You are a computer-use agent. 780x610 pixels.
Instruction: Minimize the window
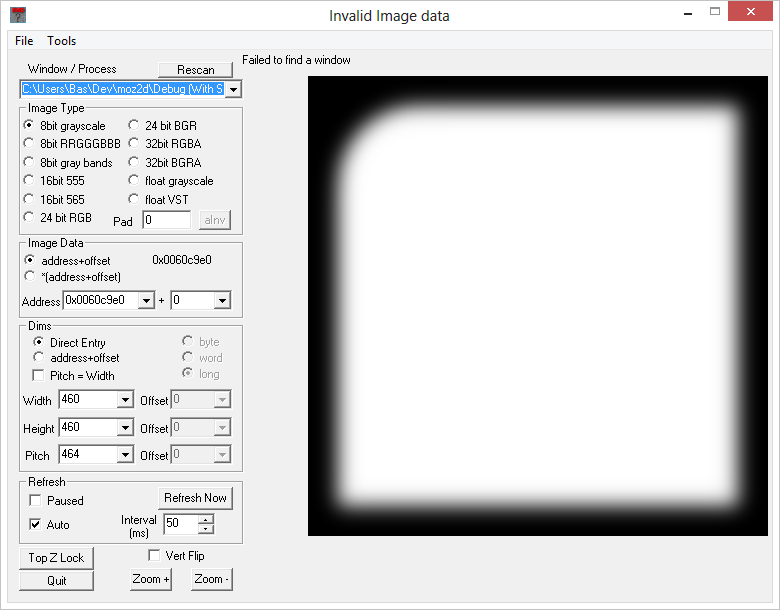(x=688, y=13)
